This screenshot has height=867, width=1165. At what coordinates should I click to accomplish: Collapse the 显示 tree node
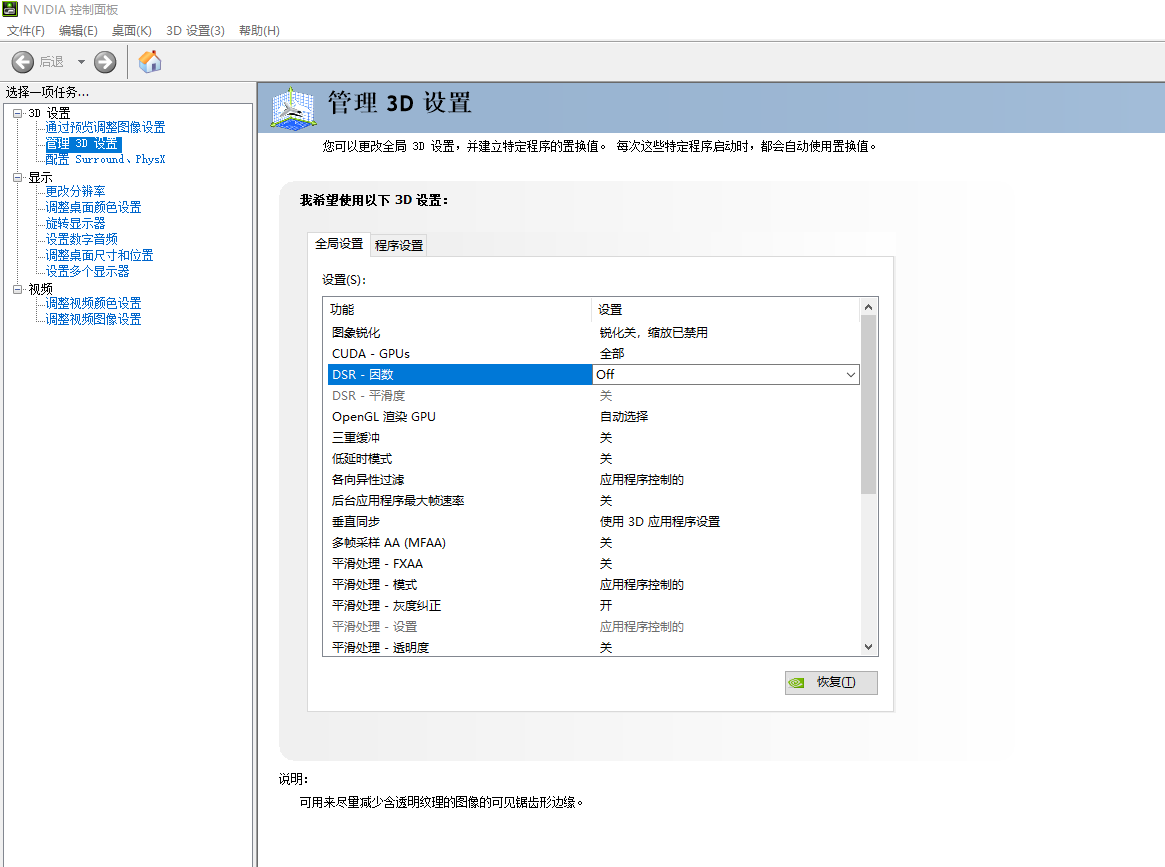point(17,177)
